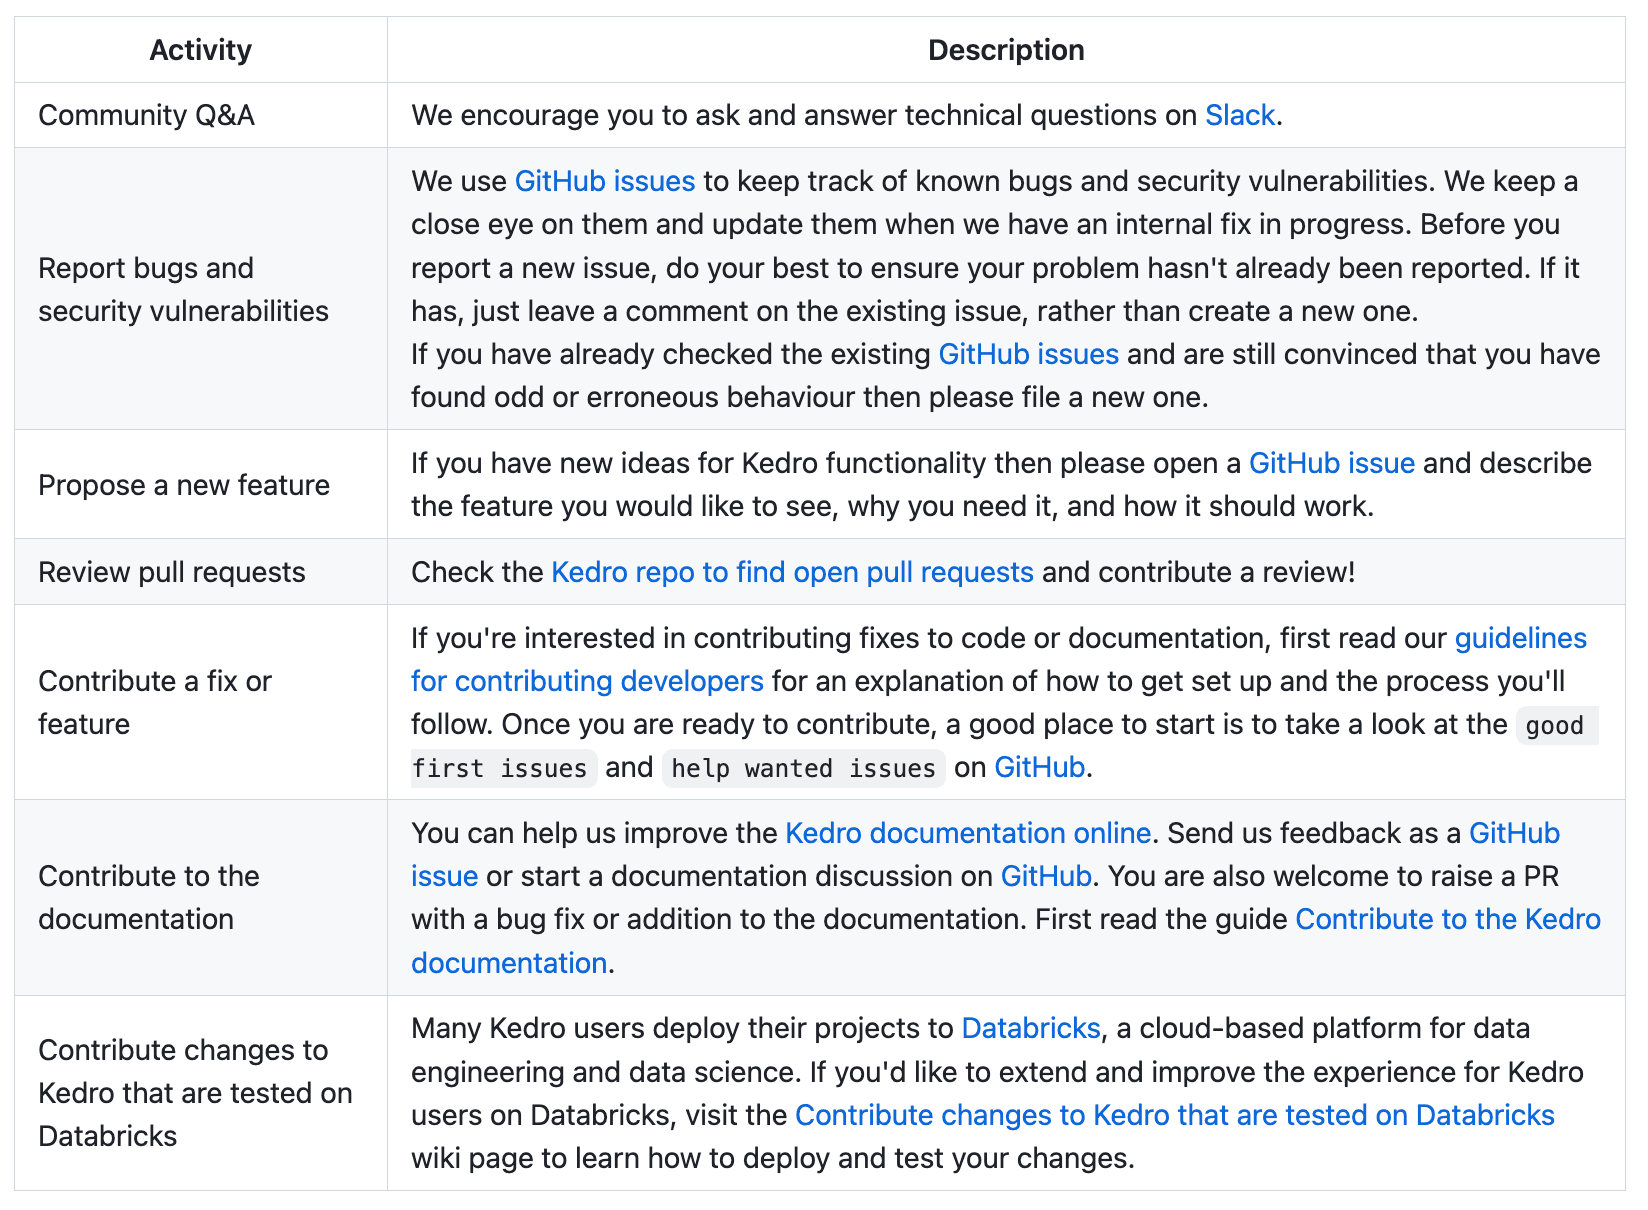Open the Slack link
1648x1210 pixels.
click(1239, 115)
